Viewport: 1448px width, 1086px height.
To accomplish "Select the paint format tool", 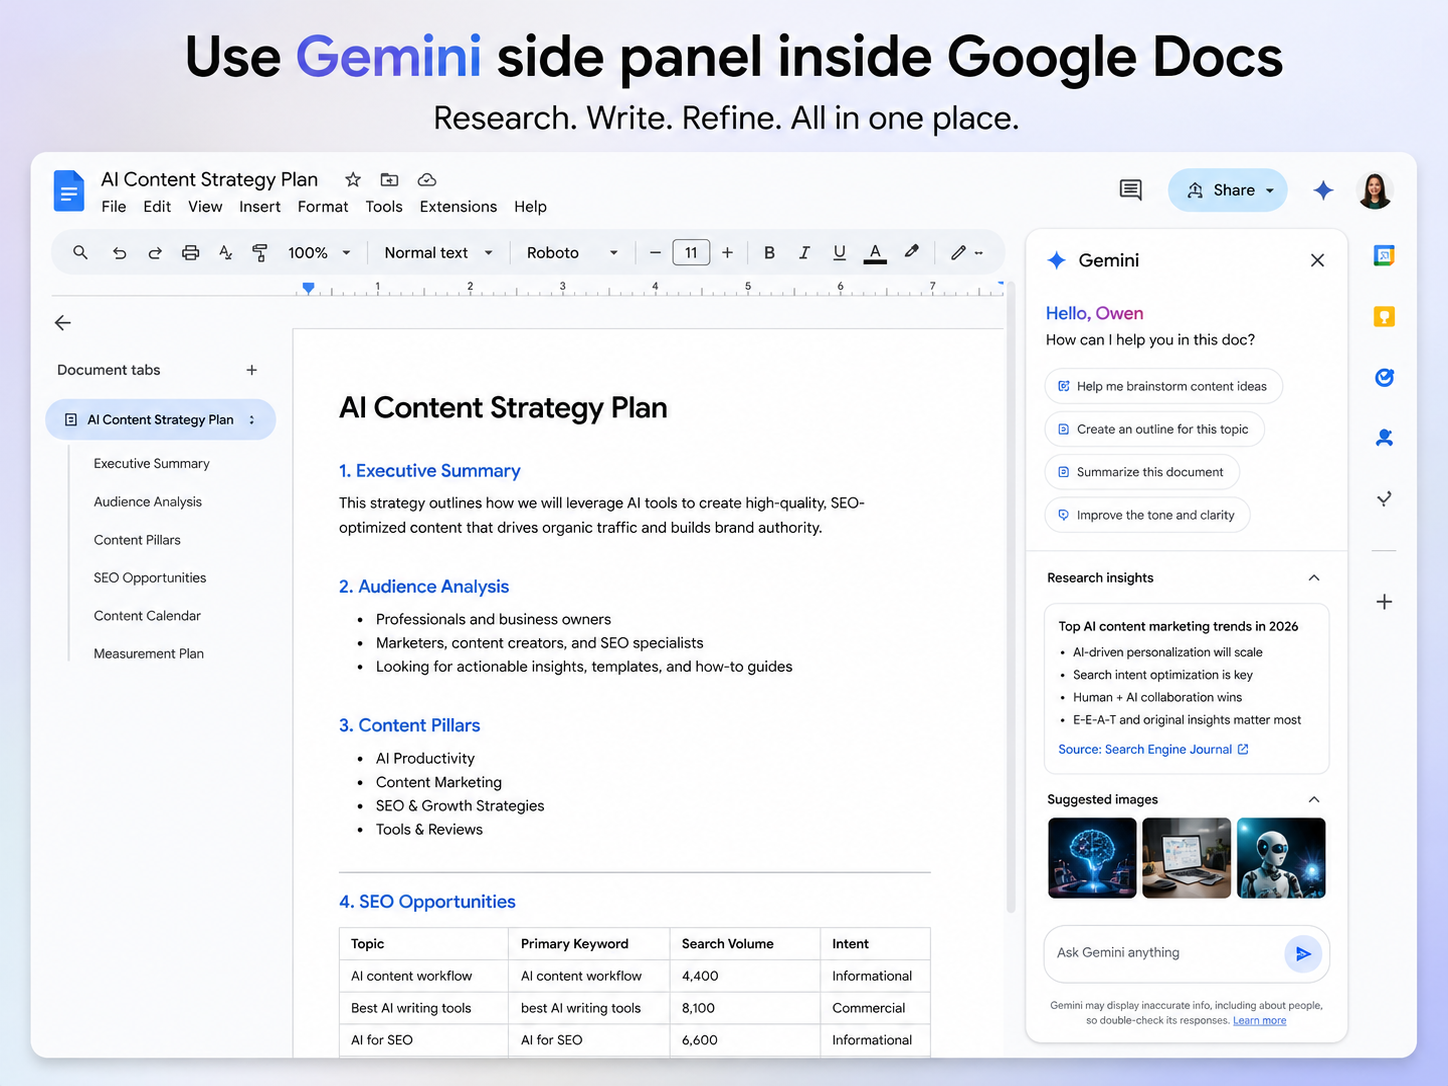I will 260,253.
